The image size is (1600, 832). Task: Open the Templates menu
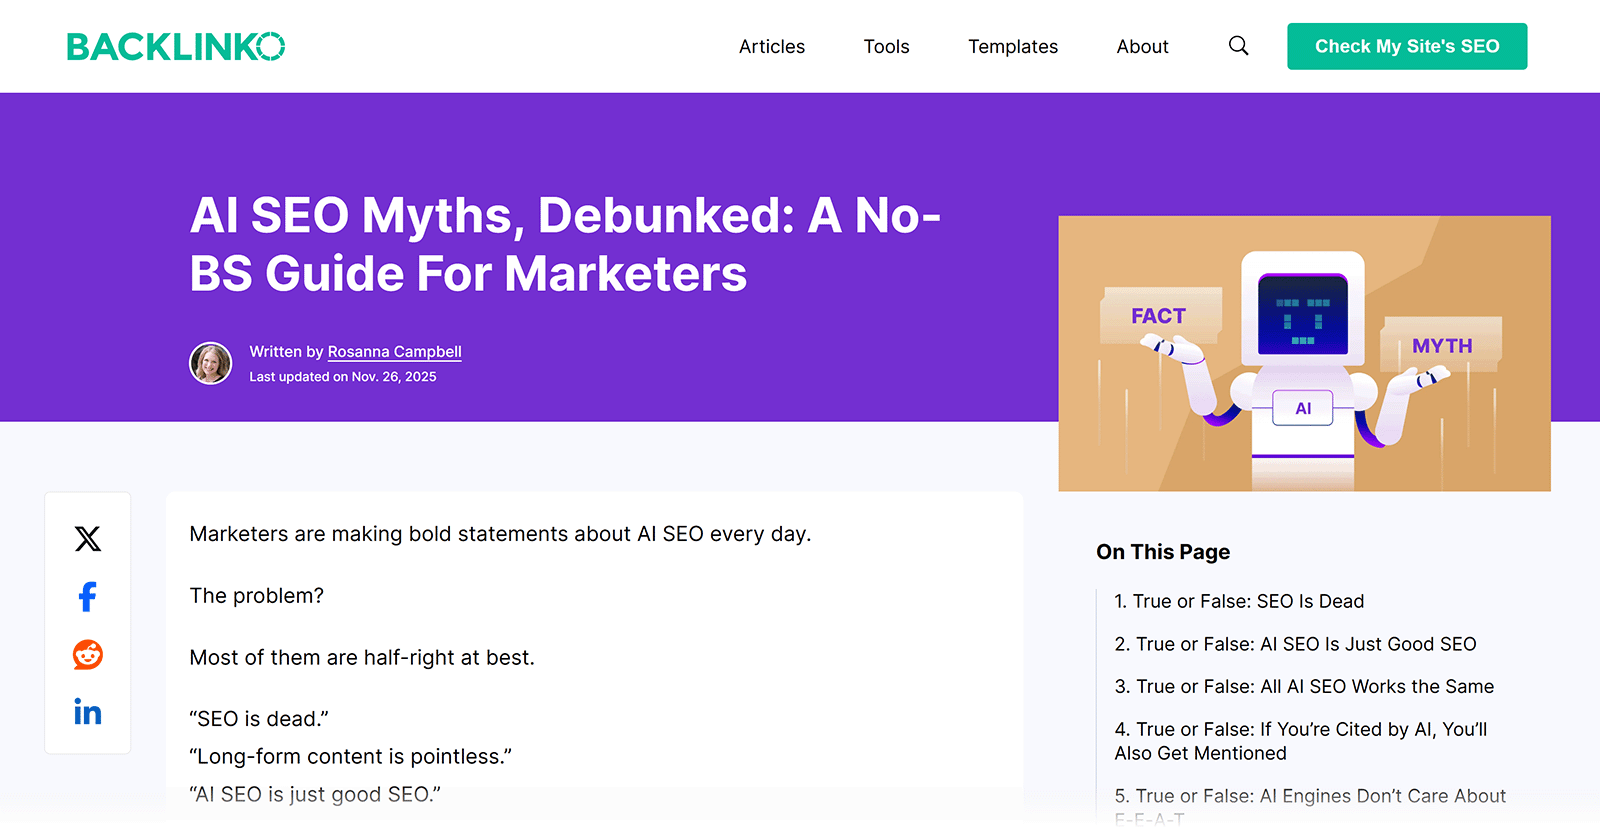click(1012, 46)
